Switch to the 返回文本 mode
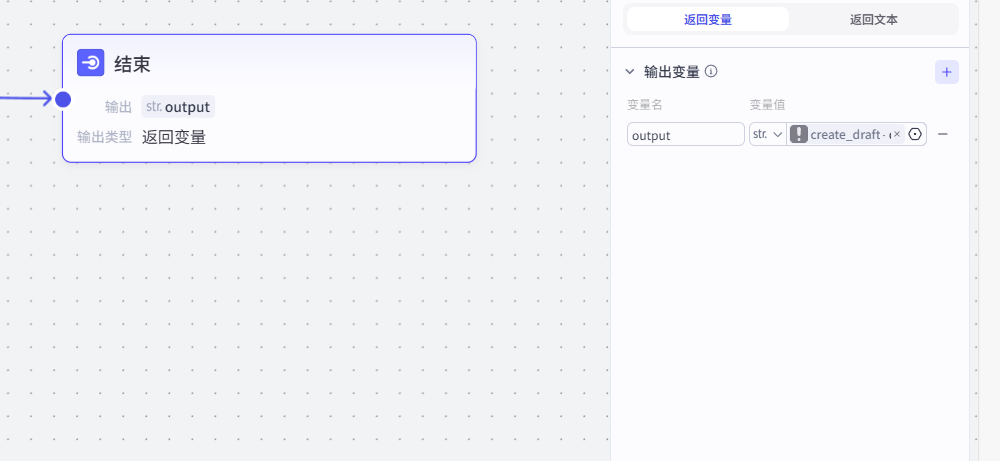Viewport: 1000px width, 461px height. [873, 19]
